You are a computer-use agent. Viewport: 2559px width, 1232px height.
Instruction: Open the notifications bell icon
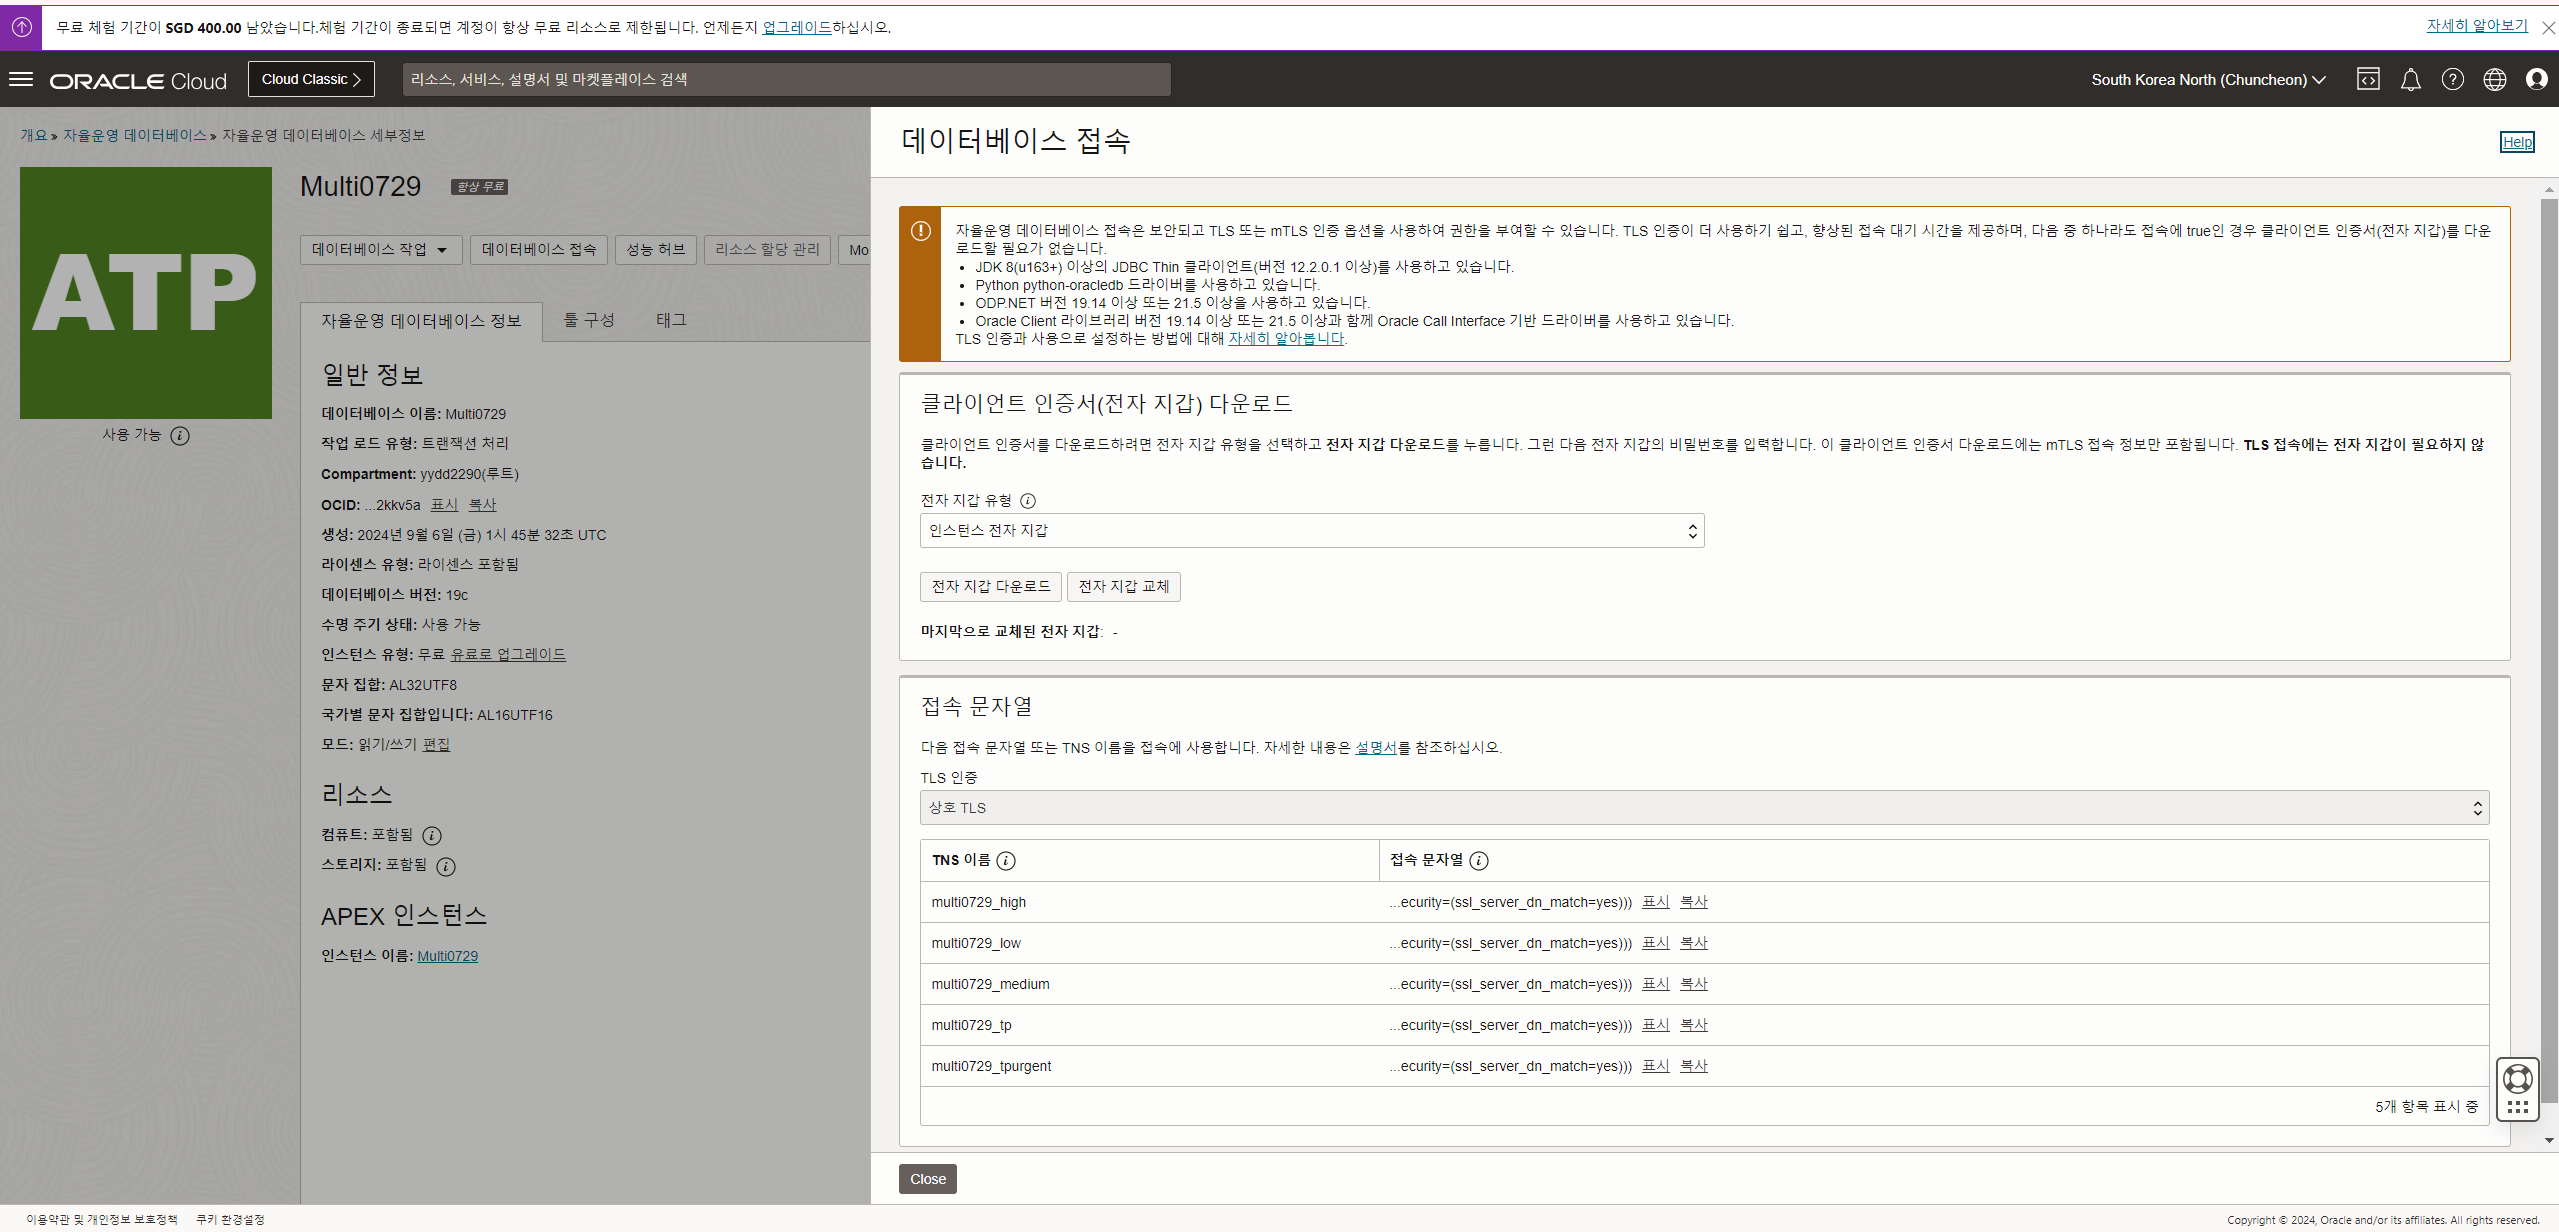[2411, 79]
